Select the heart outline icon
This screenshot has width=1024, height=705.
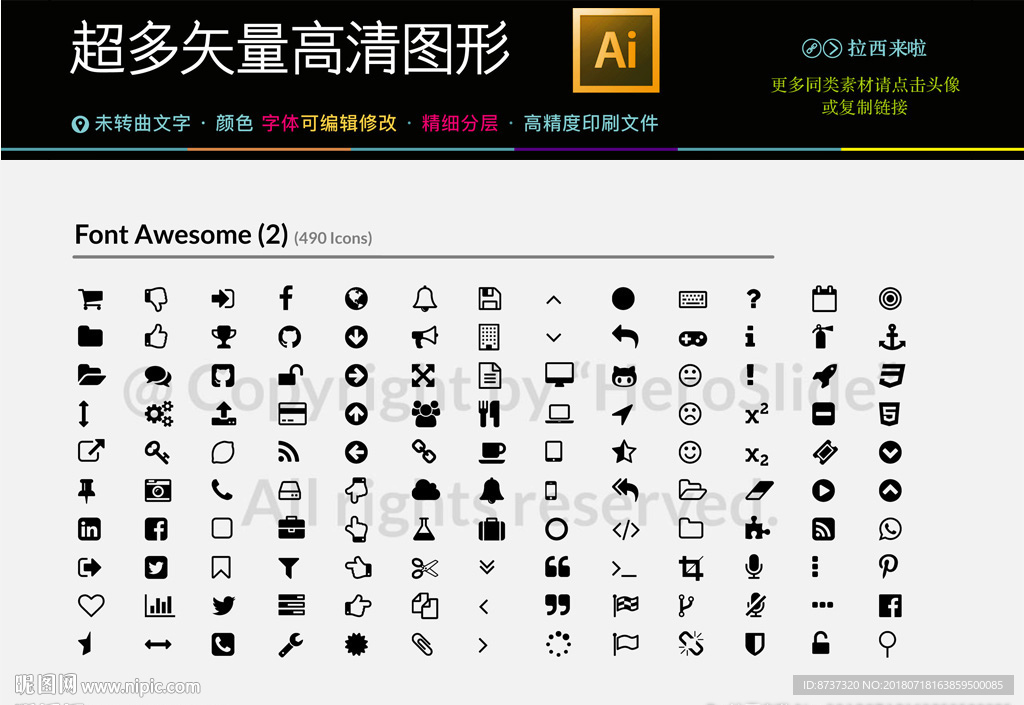tap(91, 606)
